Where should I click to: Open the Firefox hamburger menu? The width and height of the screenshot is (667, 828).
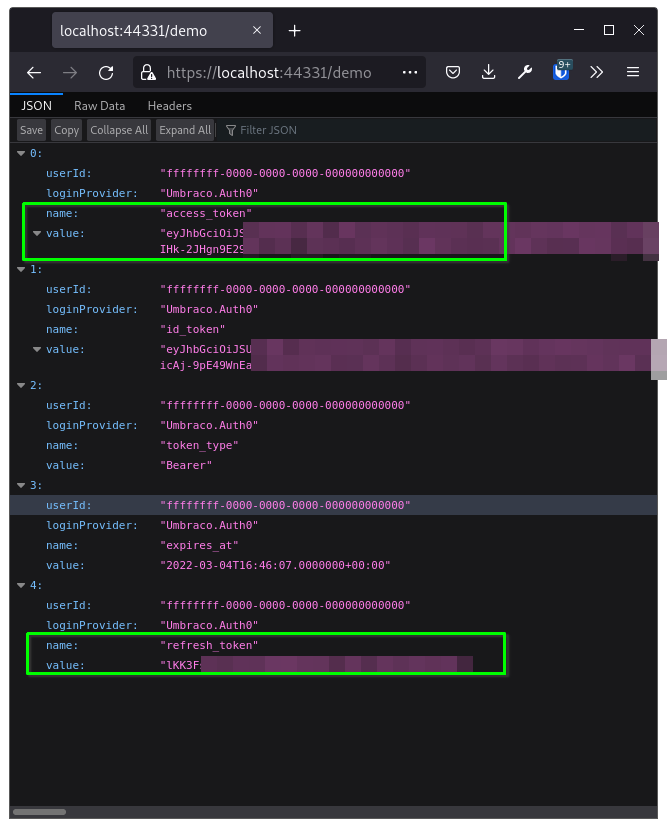click(x=633, y=72)
